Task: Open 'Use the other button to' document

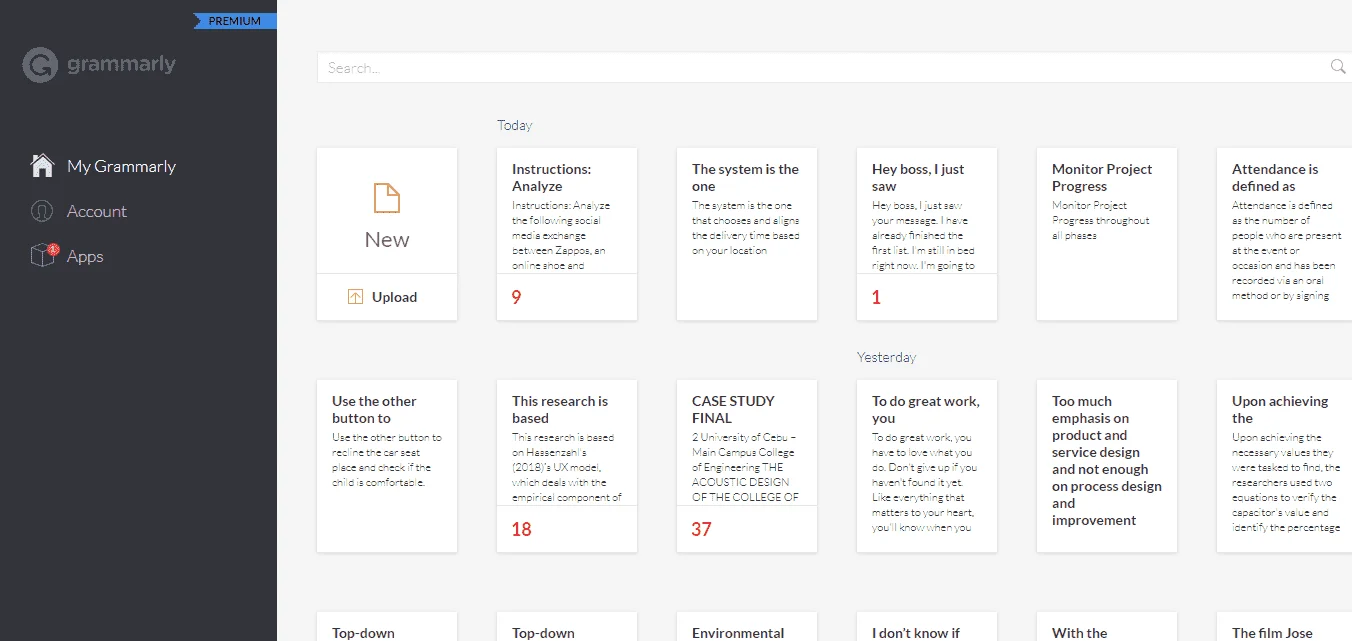Action: coord(387,466)
